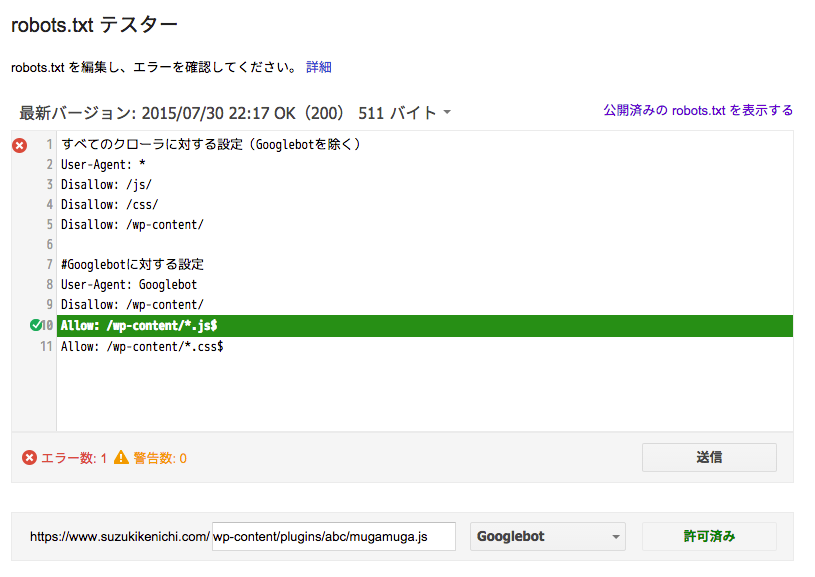Click the https://www.suzukikenichi.com/ URL prefix

click(x=120, y=536)
